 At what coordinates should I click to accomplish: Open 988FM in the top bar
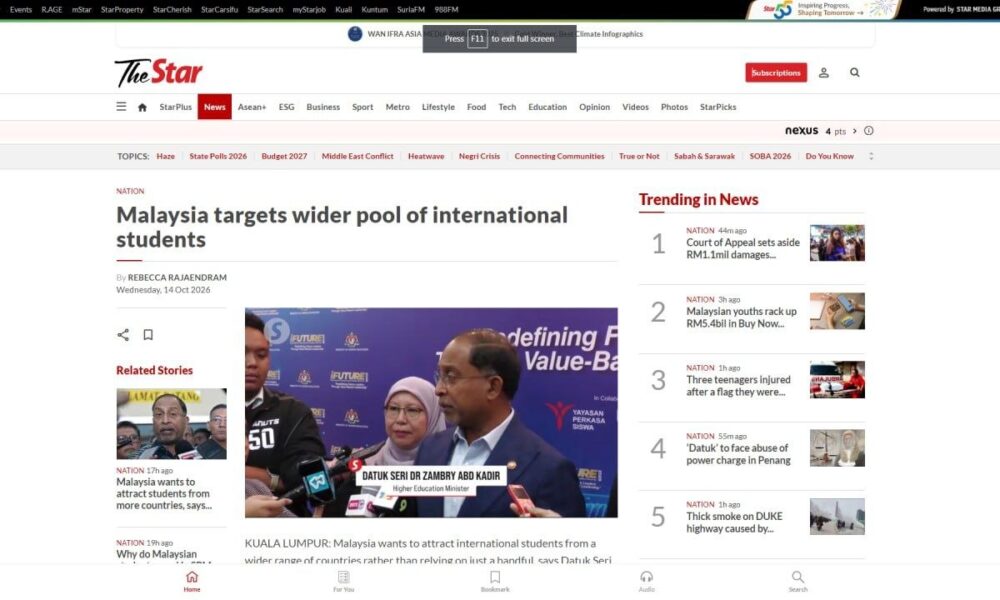click(x=446, y=10)
